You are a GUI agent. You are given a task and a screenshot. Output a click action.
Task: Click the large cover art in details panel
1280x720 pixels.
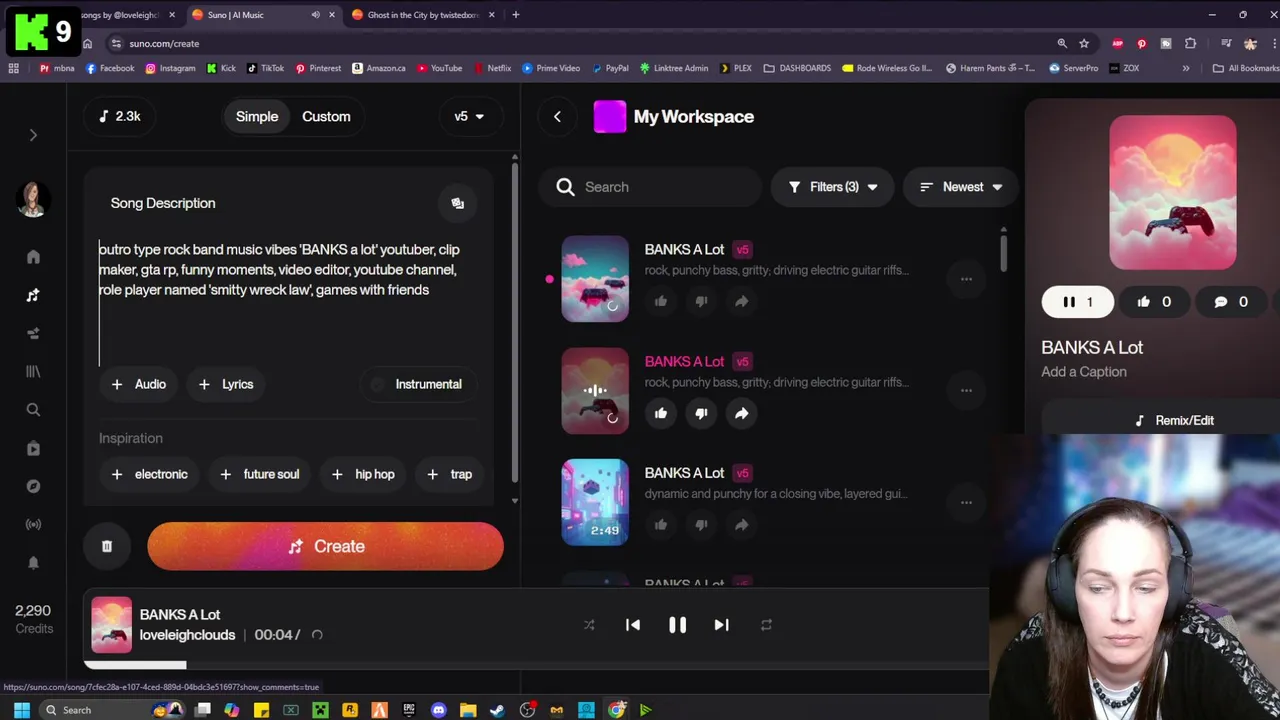(1172, 193)
